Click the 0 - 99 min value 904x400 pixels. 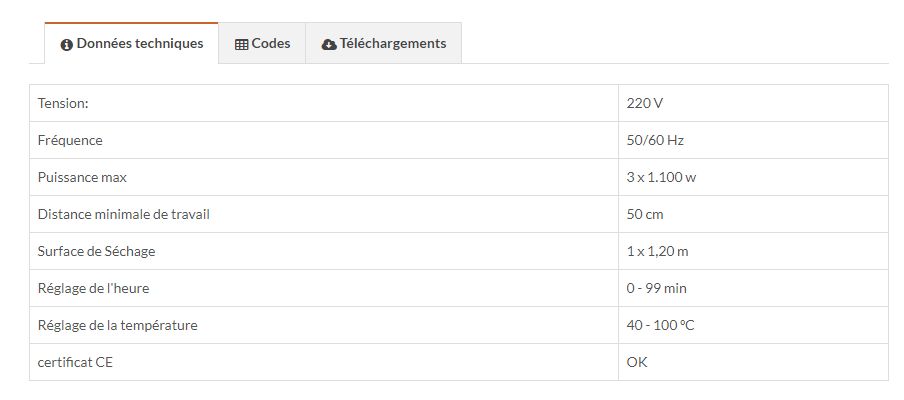click(x=657, y=288)
